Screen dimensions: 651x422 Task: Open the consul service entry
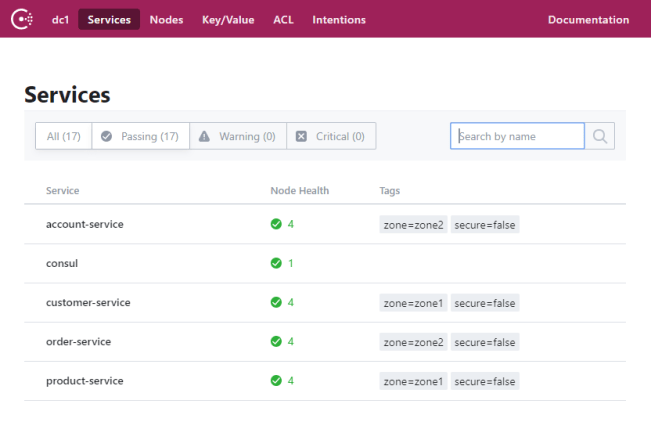click(x=62, y=263)
